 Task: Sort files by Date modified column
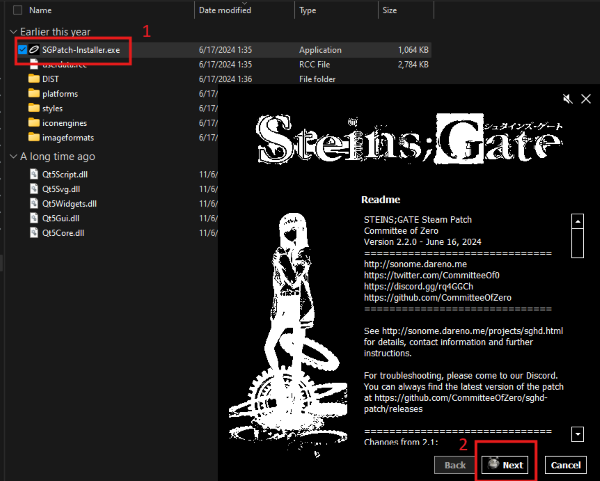(x=225, y=10)
